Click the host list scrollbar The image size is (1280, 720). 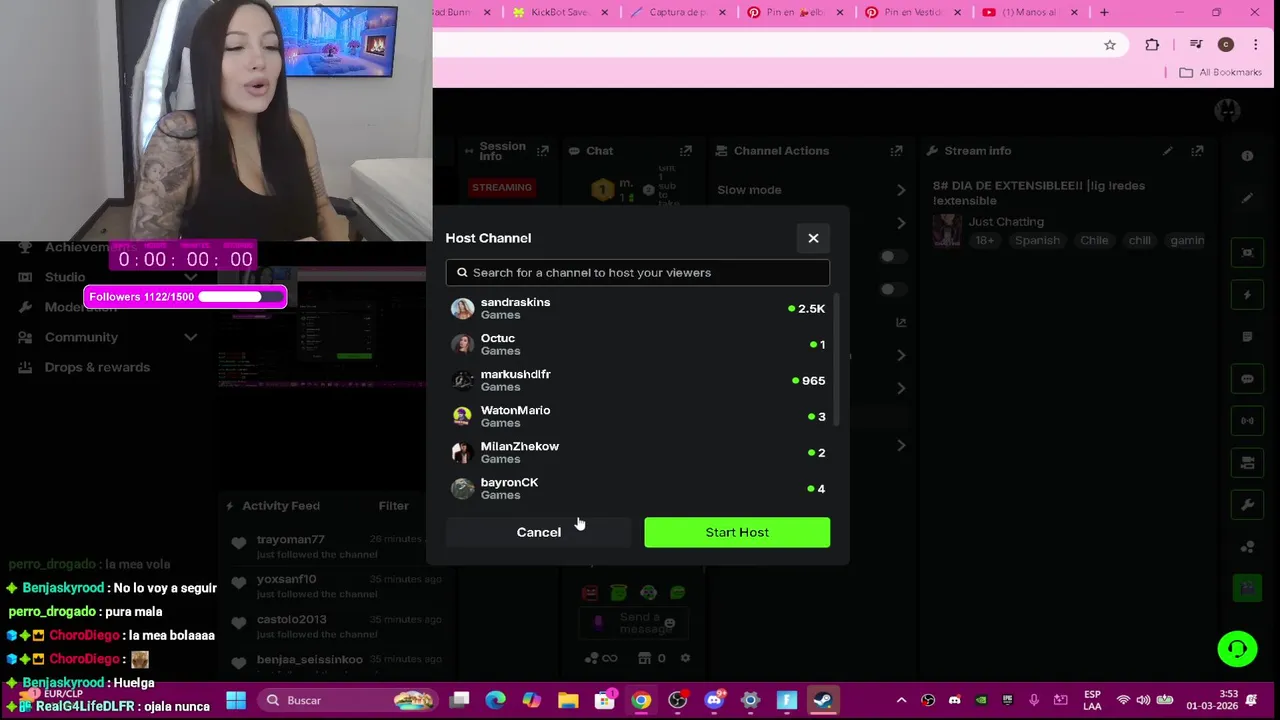pyautogui.click(x=835, y=360)
